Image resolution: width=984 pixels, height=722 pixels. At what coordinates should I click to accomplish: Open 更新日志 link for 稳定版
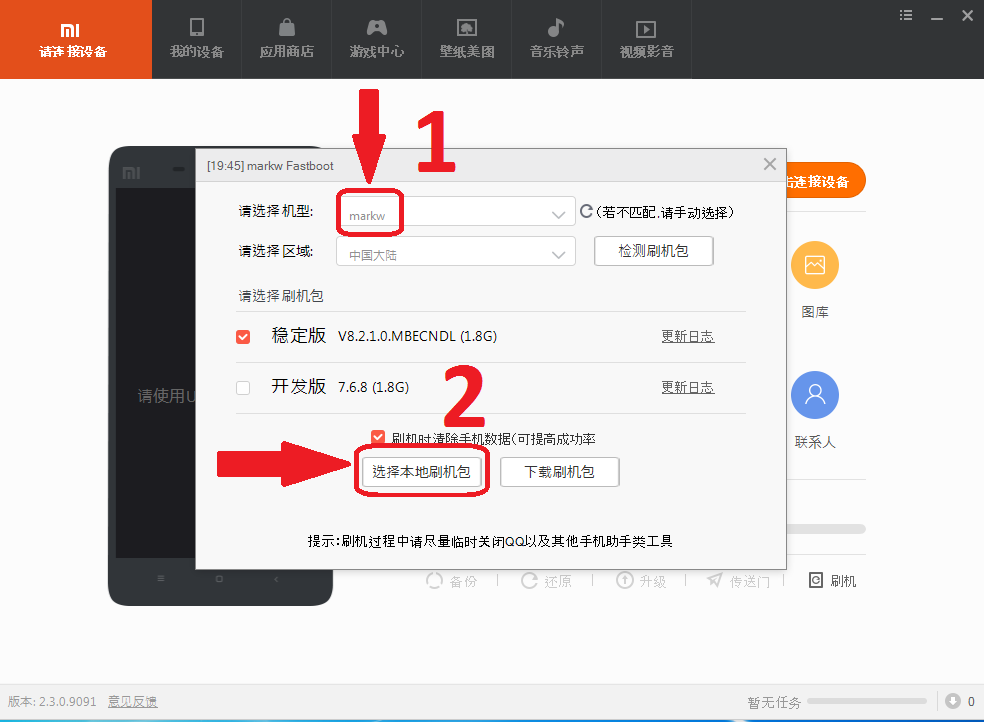pos(687,337)
